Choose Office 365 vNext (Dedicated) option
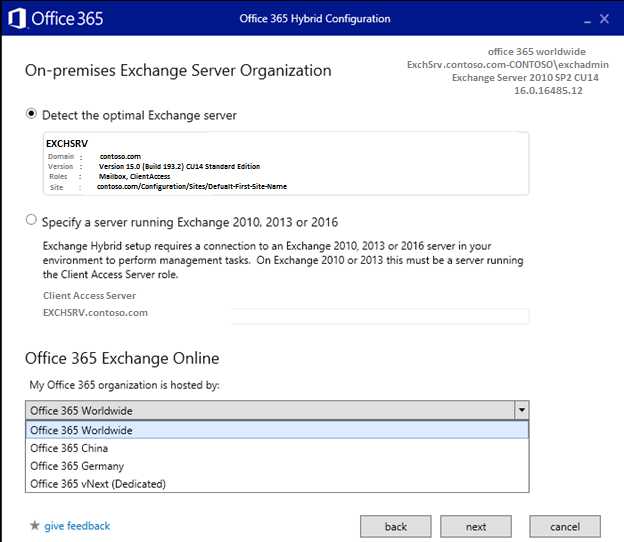 pyautogui.click(x=277, y=484)
